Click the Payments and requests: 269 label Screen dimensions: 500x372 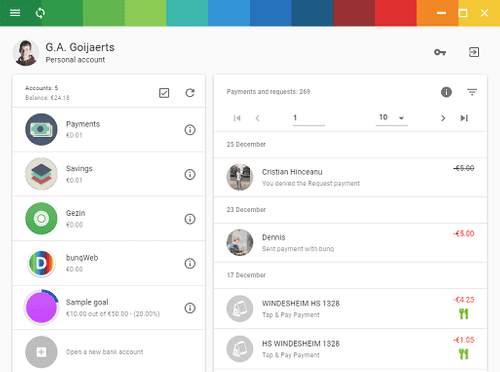click(x=268, y=91)
